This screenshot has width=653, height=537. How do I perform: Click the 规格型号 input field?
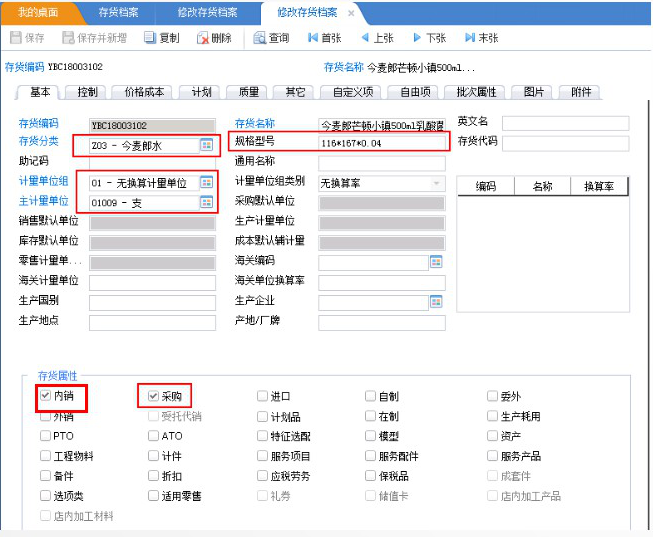(x=380, y=144)
